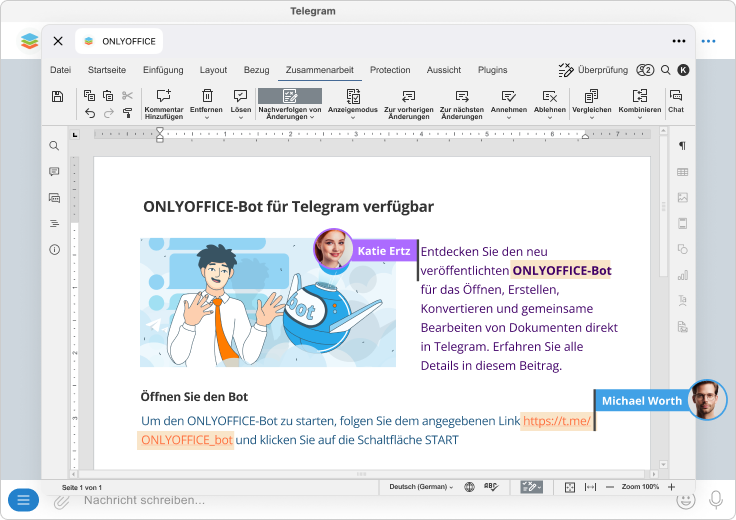
Task: Open the comments panel in left sidebar
Action: click(54, 172)
